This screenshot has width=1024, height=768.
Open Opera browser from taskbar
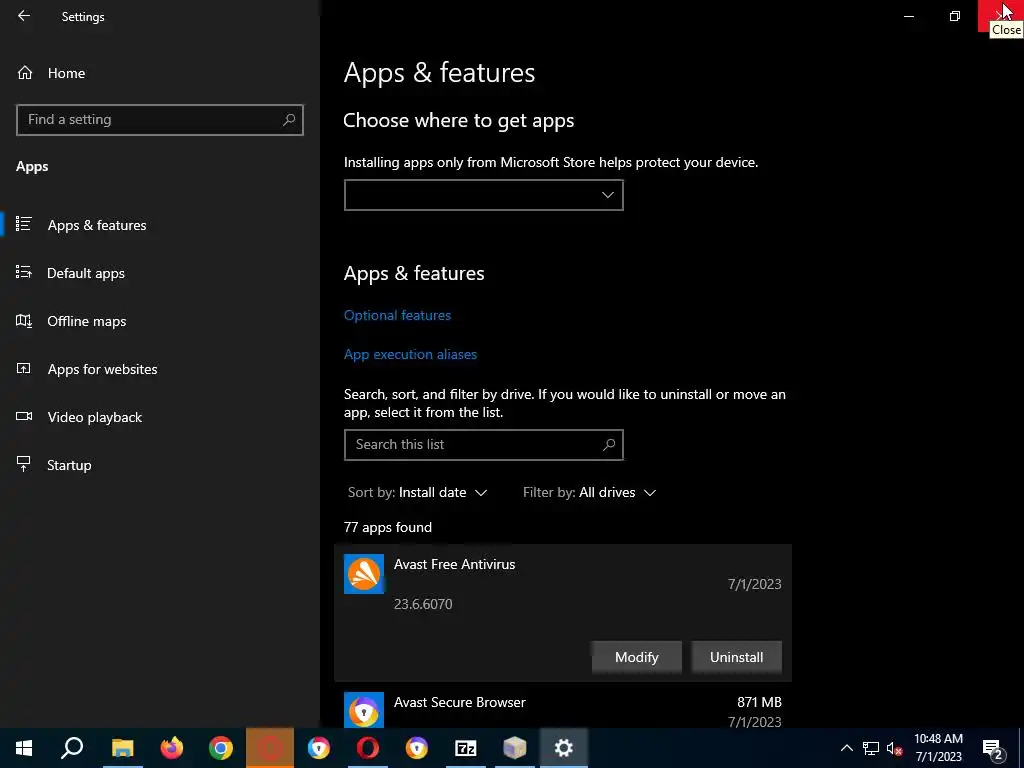(368, 748)
